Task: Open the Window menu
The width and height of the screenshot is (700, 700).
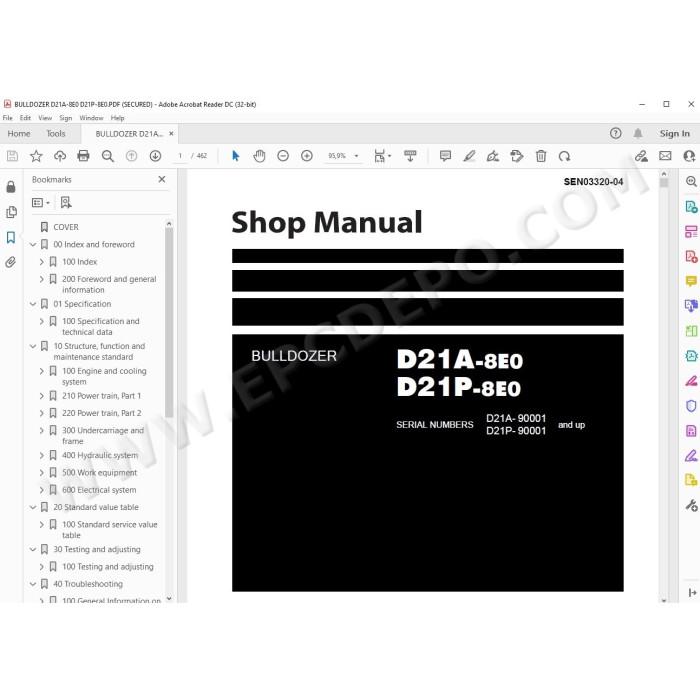Action: [x=91, y=118]
